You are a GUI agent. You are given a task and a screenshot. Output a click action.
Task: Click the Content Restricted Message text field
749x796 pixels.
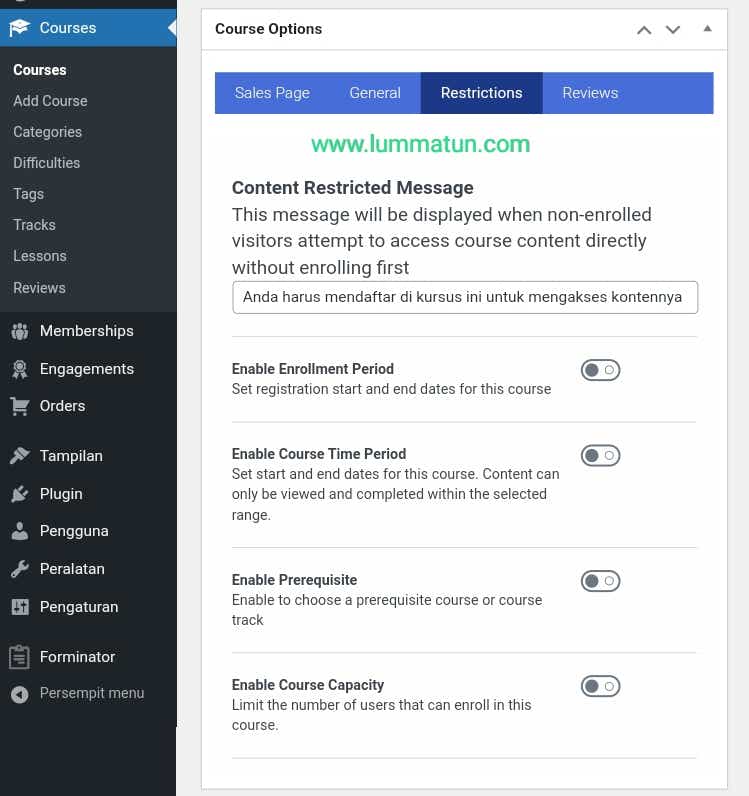(464, 297)
